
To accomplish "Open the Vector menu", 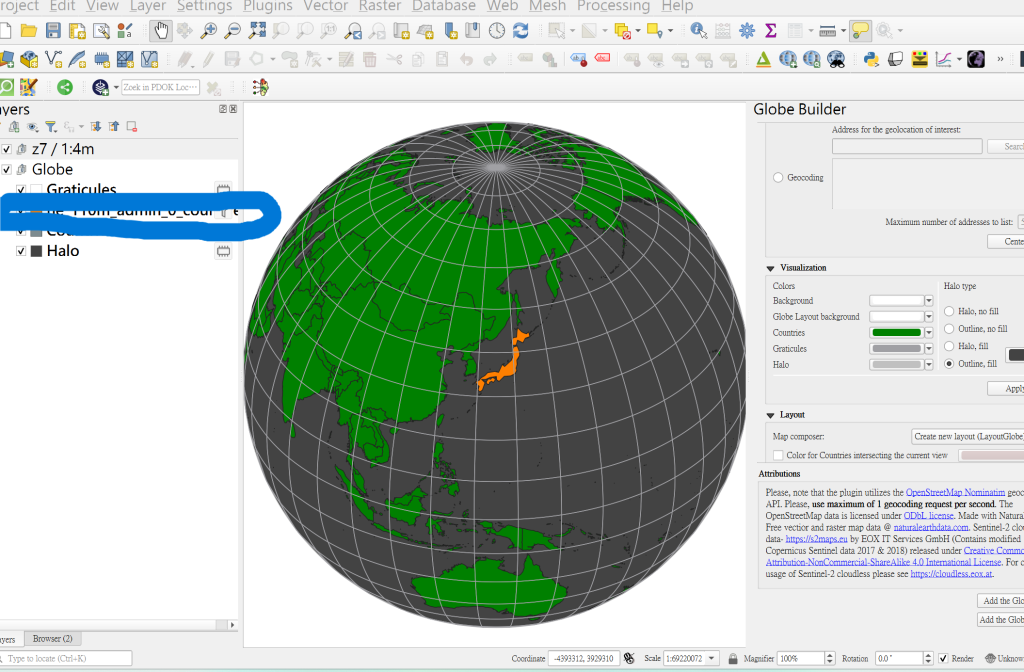I will pos(325,7).
